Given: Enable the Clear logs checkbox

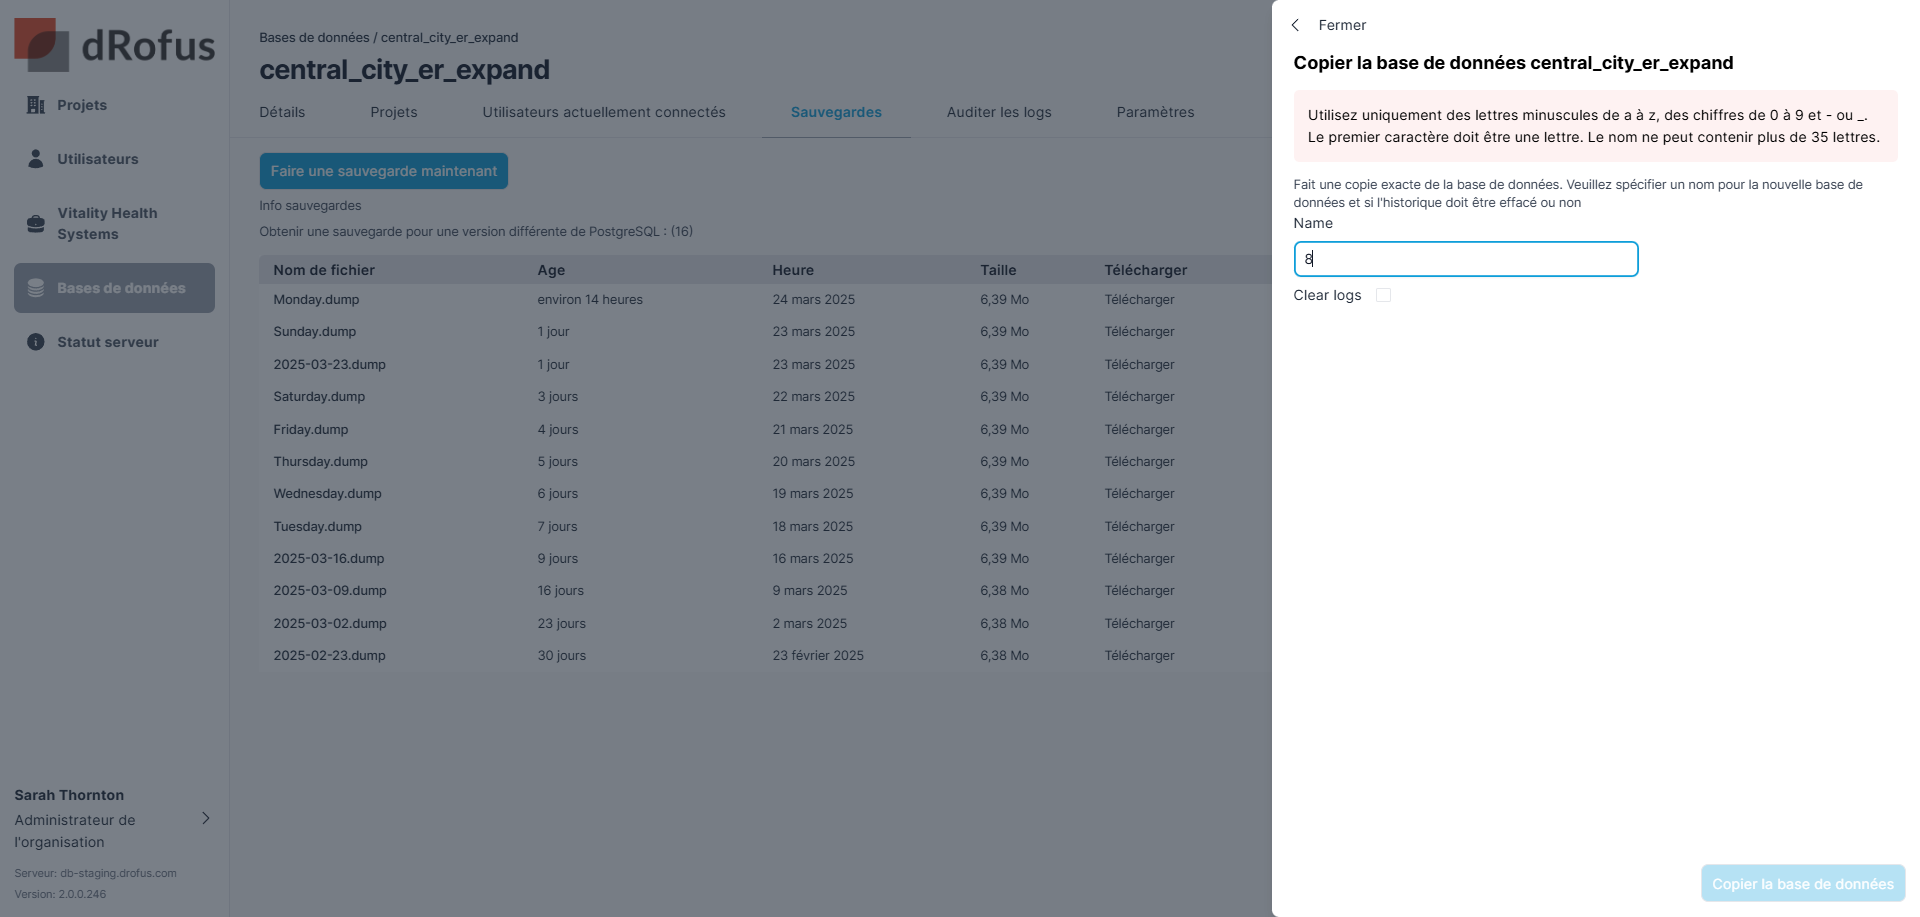Looking at the screenshot, I should [1383, 295].
